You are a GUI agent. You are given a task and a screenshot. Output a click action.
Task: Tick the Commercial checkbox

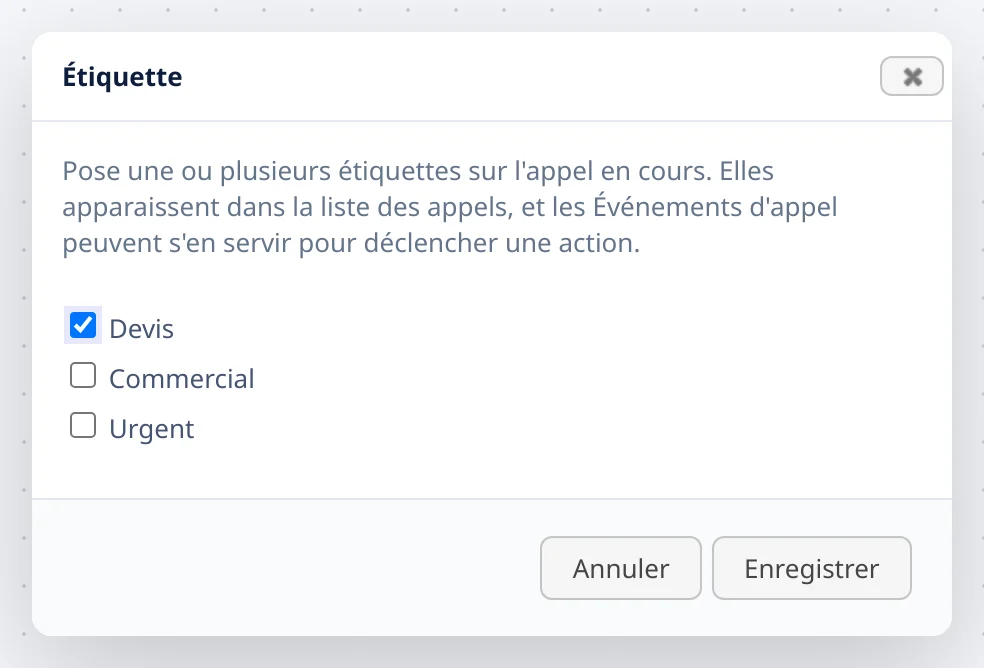click(x=83, y=375)
